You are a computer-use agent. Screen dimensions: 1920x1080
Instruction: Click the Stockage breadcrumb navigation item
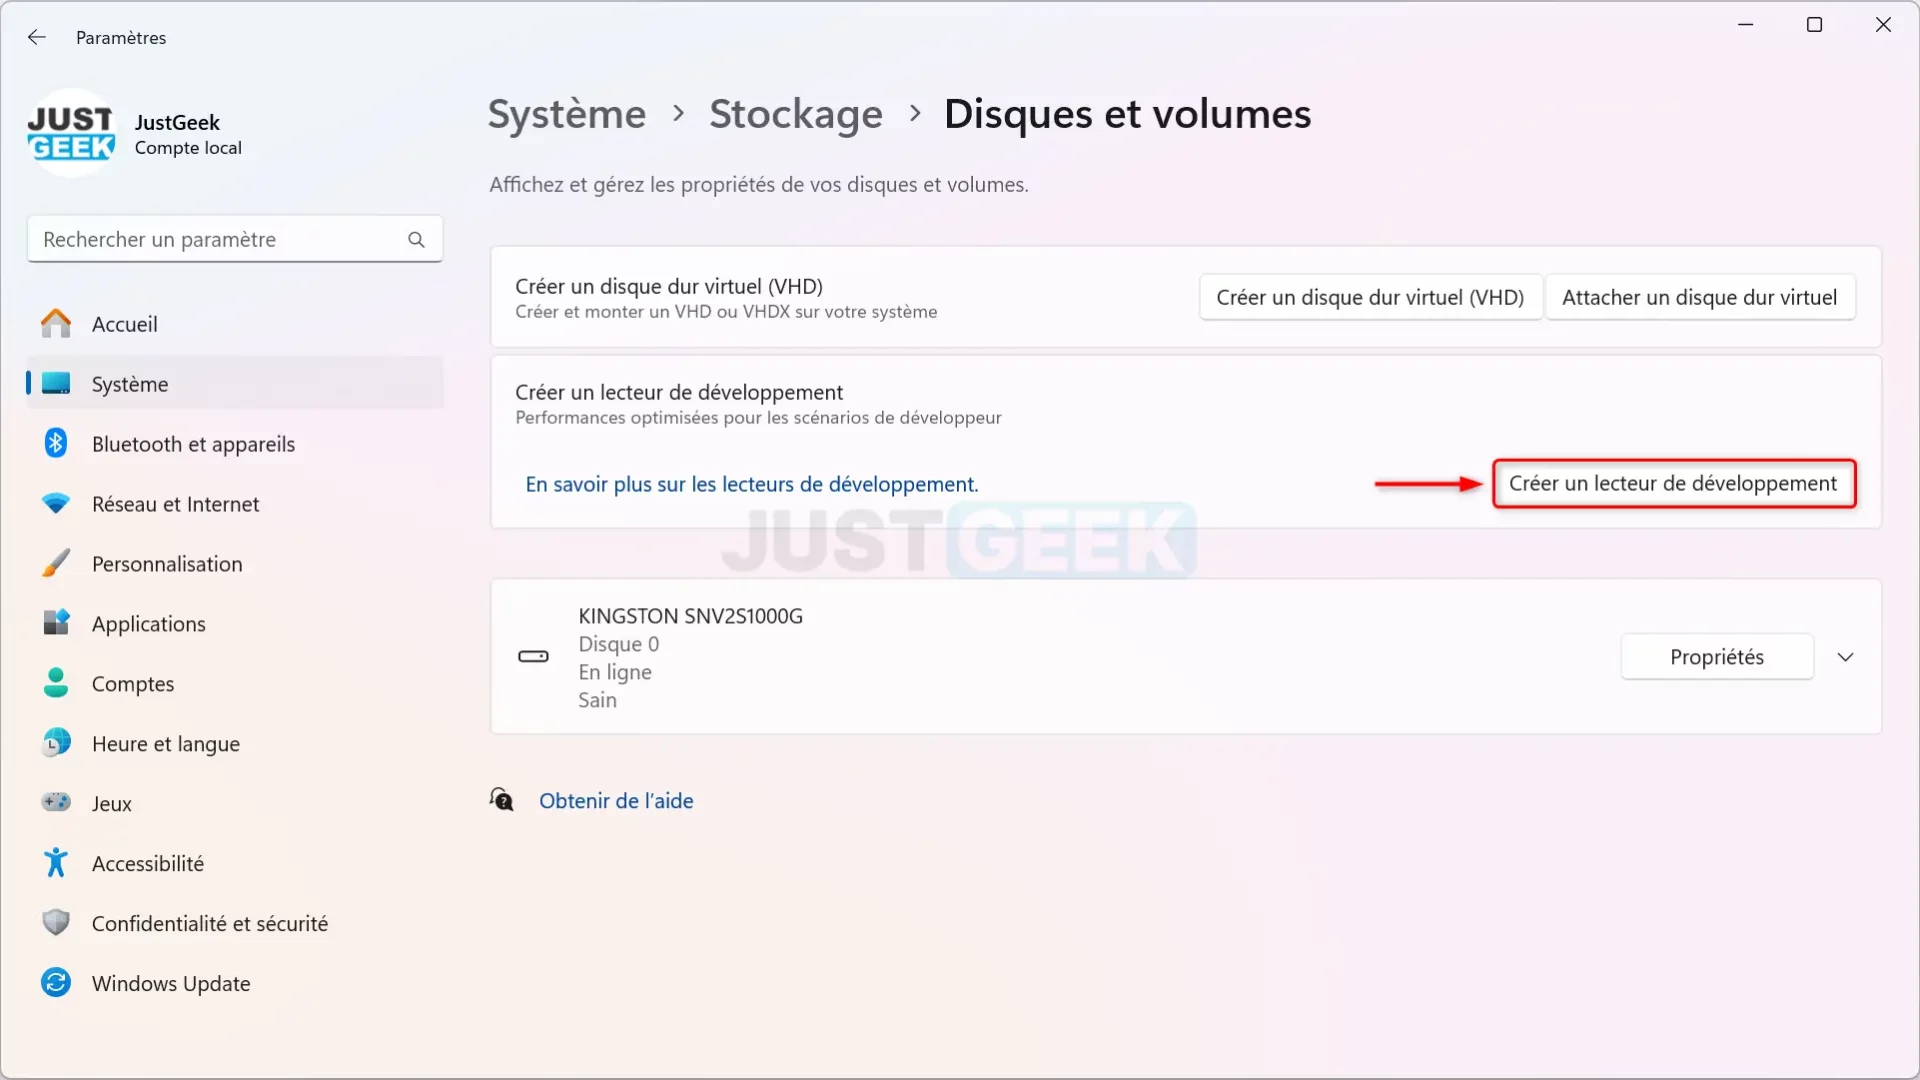point(795,112)
